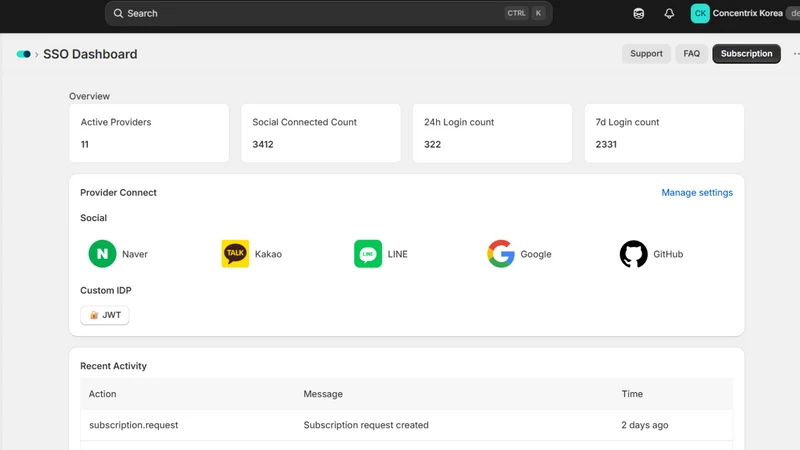
Task: Click the Time column header
Action: (x=632, y=394)
